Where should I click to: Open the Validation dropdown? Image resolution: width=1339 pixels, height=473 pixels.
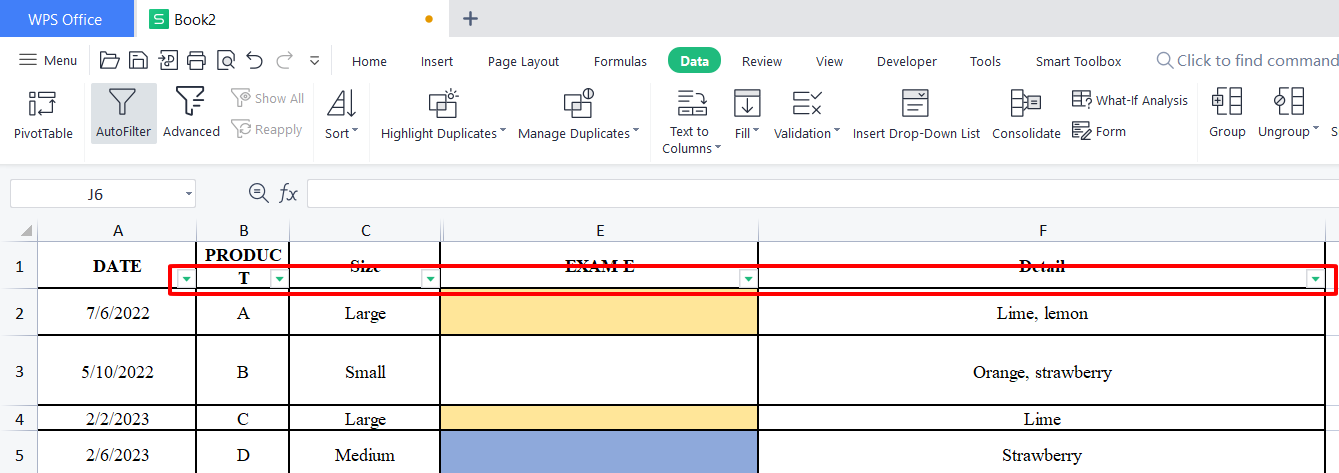807,114
